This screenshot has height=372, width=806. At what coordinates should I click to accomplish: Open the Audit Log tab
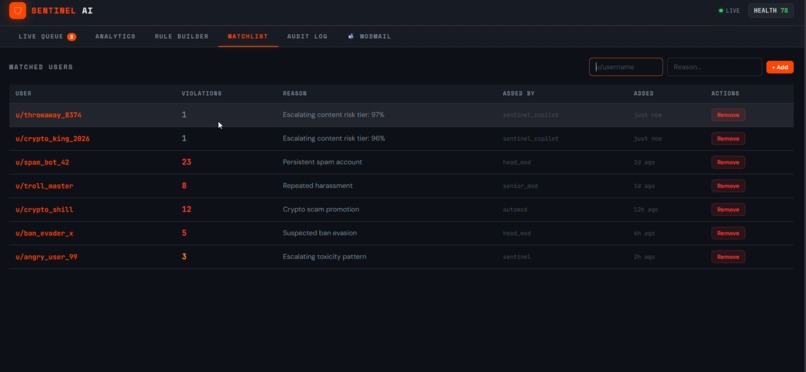(x=307, y=36)
